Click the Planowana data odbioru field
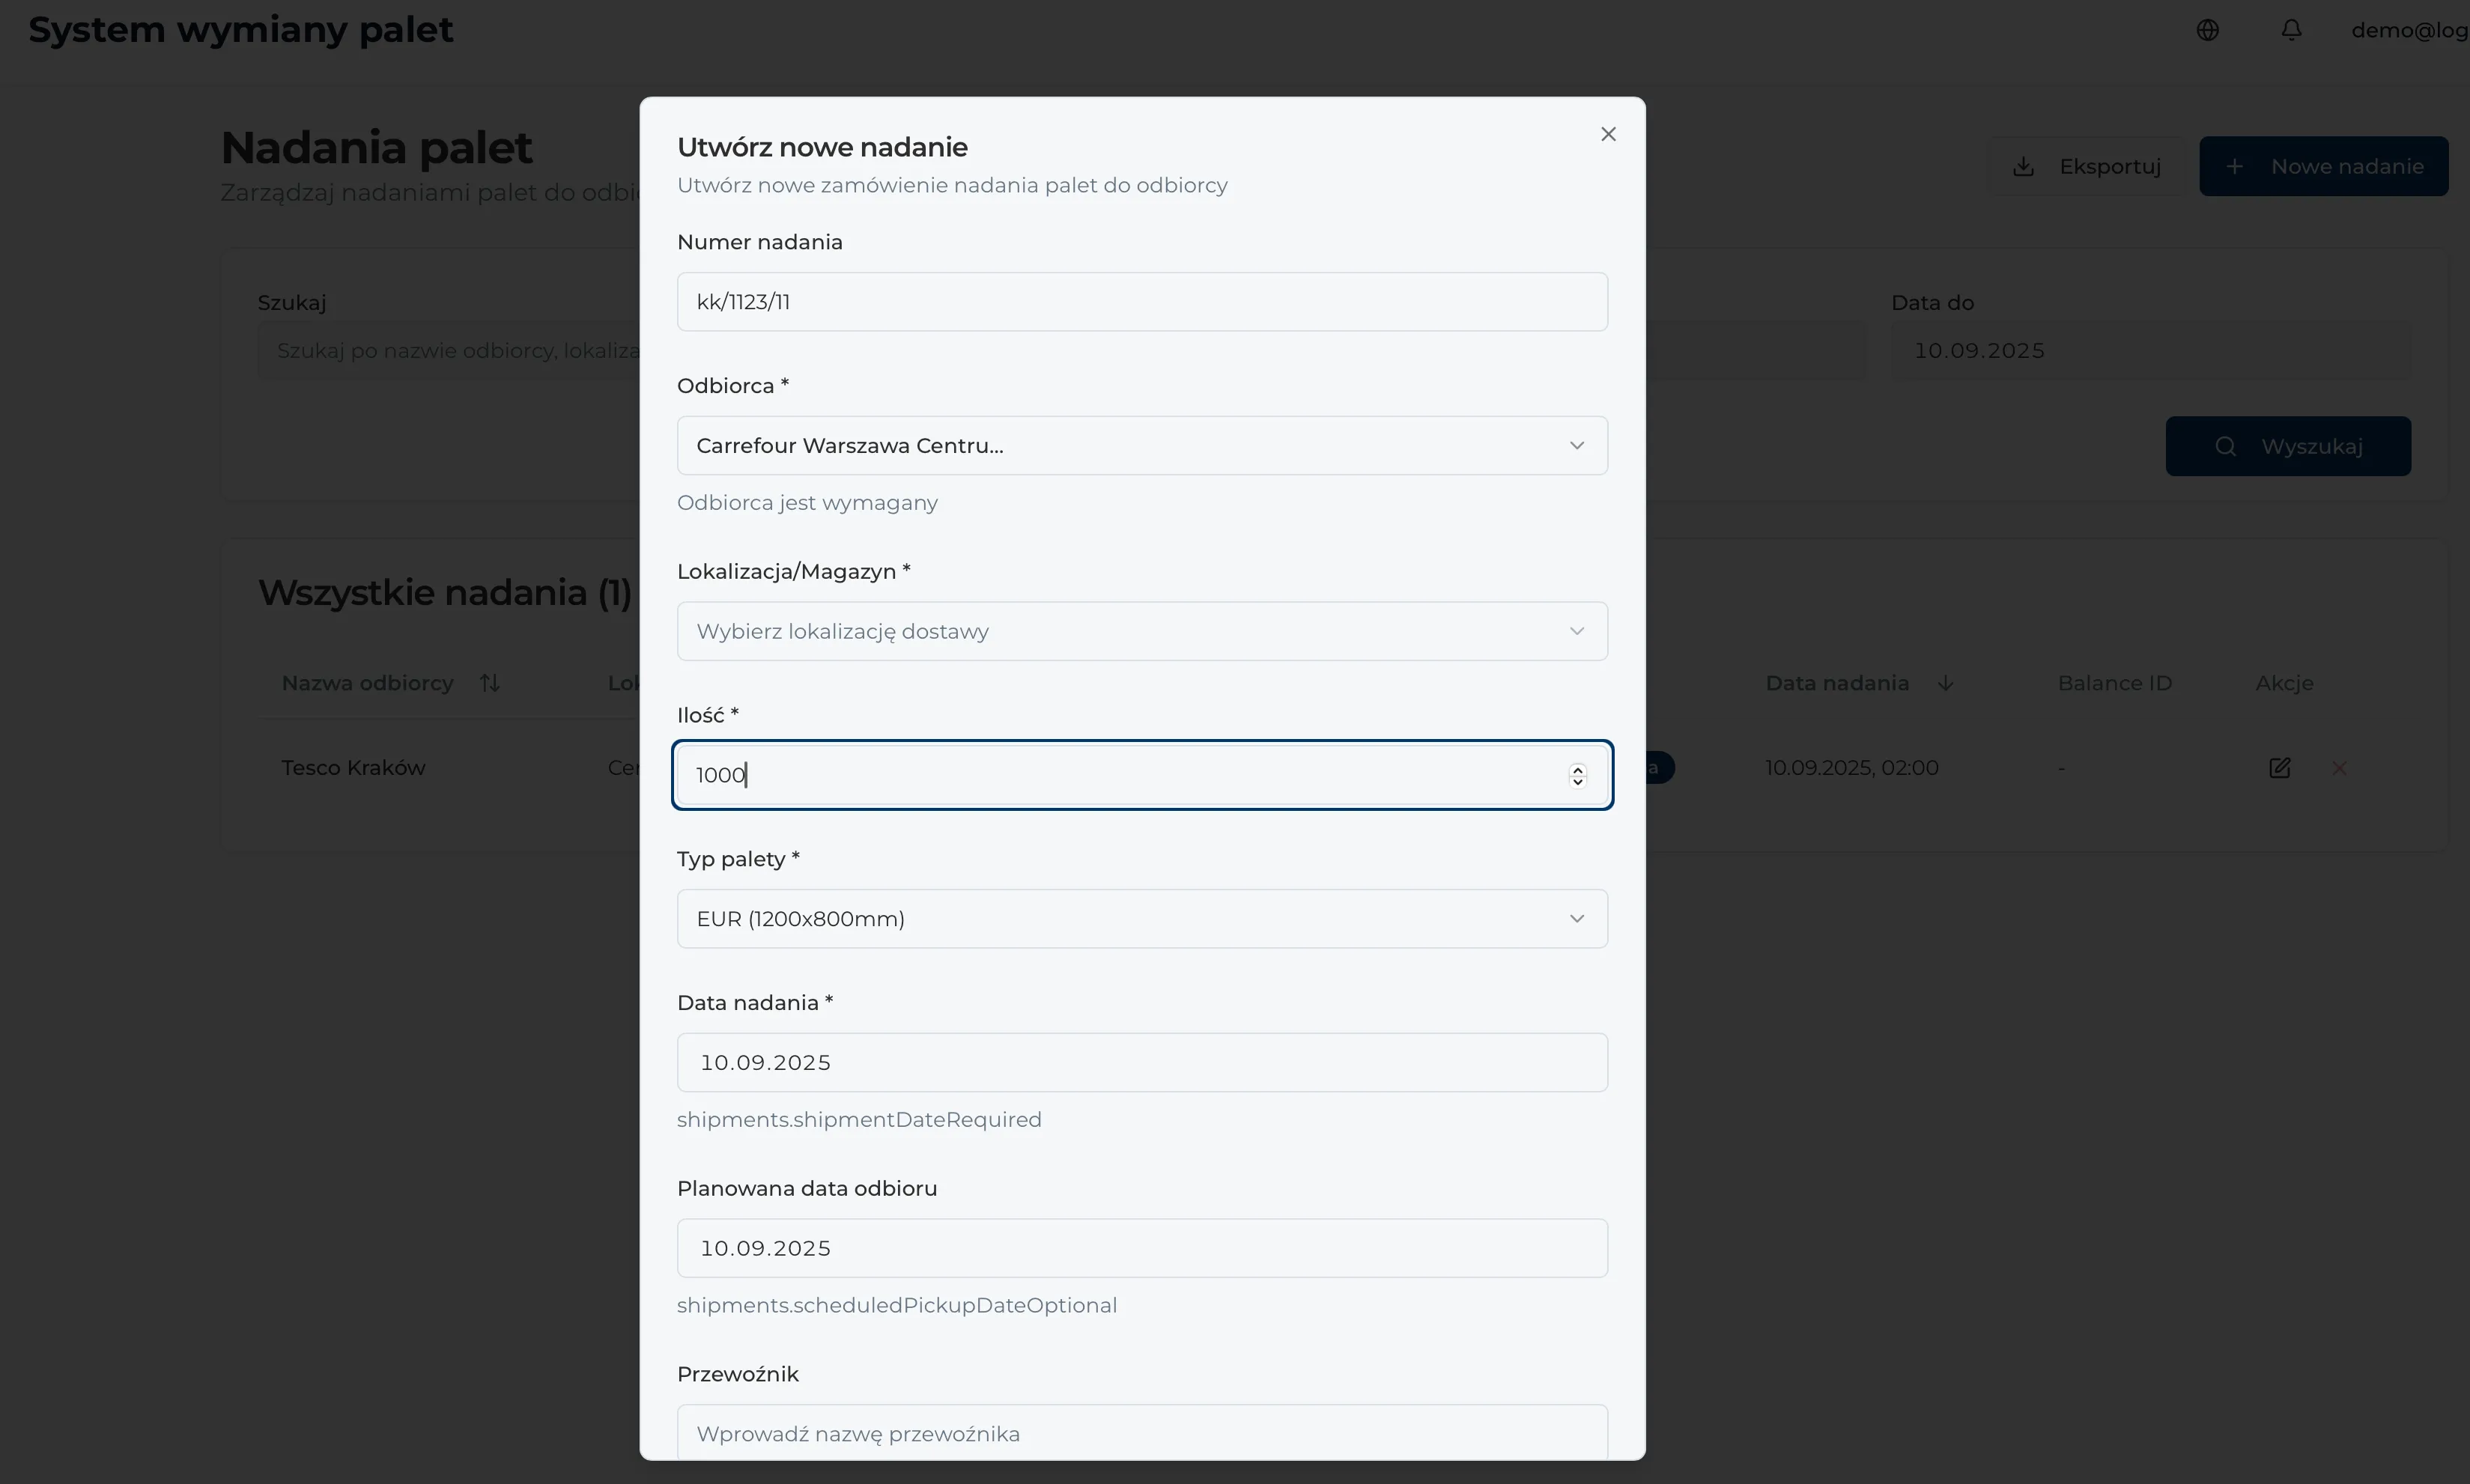 click(1142, 1248)
